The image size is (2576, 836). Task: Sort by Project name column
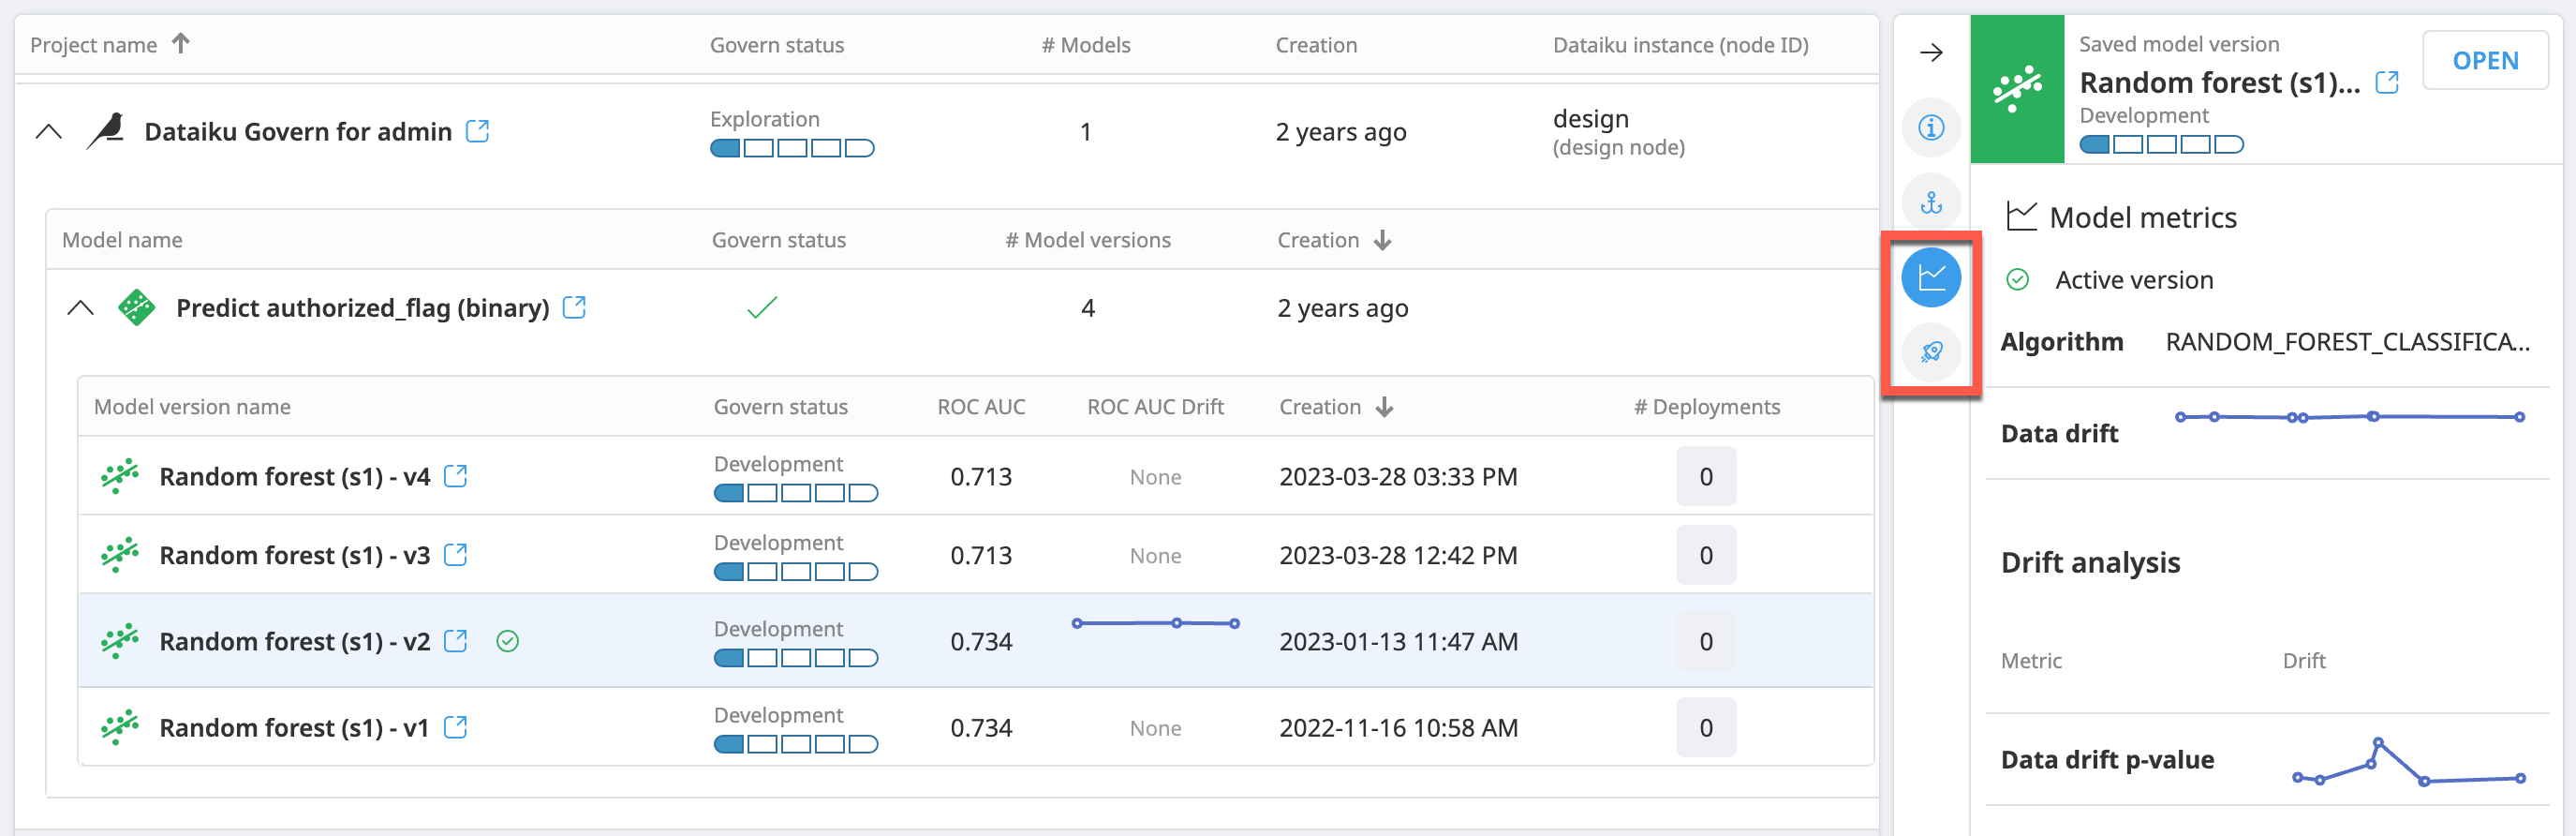tap(109, 45)
